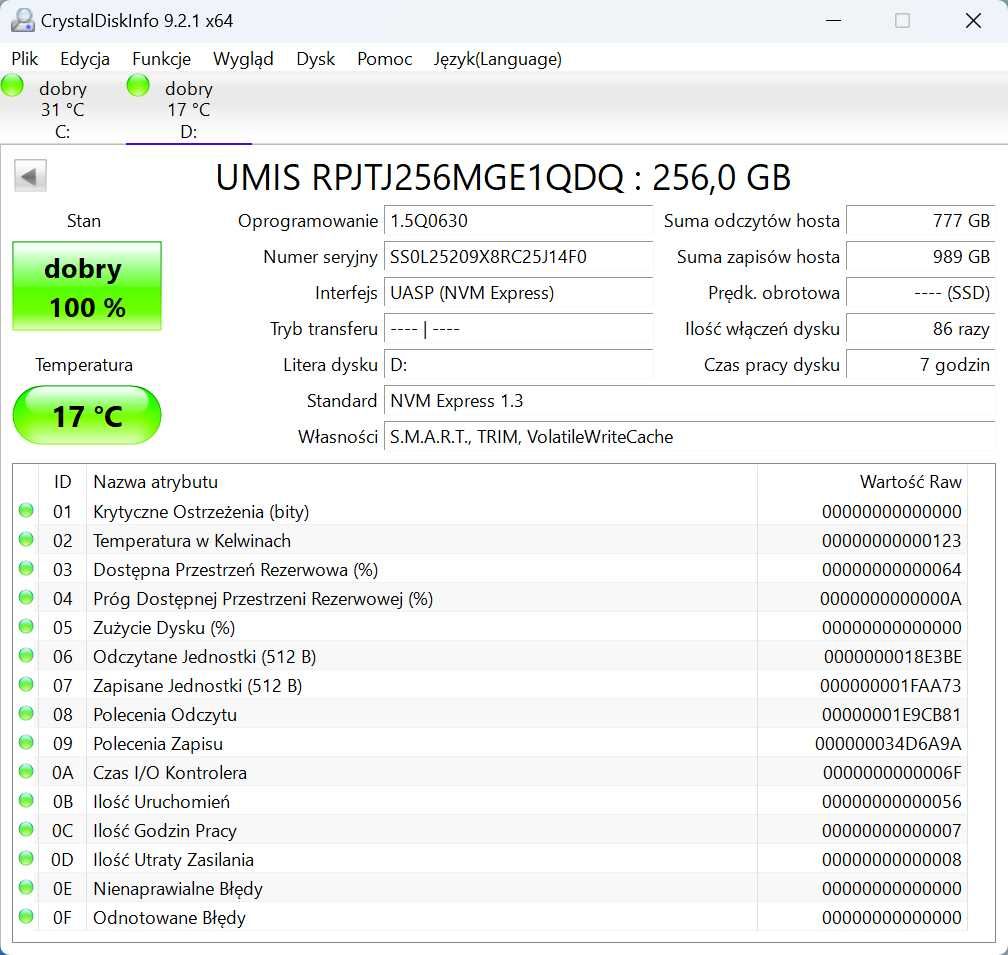Click the Litera dysku field D:
Viewport: 1008px width, 955px height.
point(518,365)
